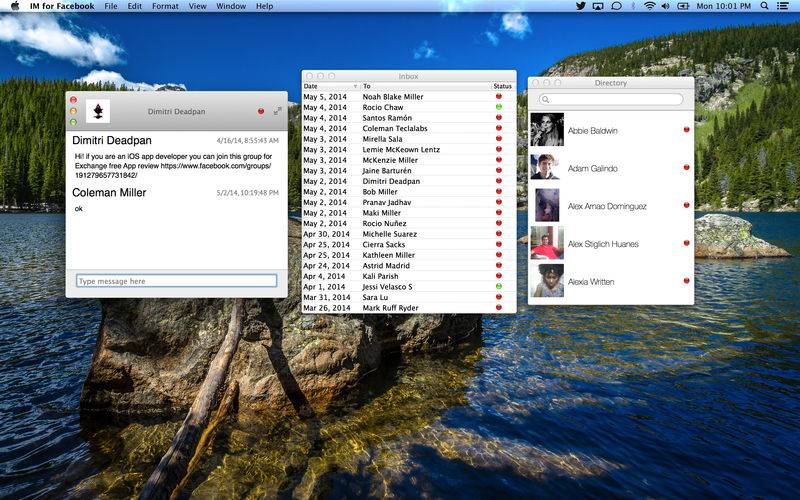Image resolution: width=800 pixels, height=500 pixels.
Task: Click the Directory search magnifier icon
Action: pyautogui.click(x=545, y=99)
